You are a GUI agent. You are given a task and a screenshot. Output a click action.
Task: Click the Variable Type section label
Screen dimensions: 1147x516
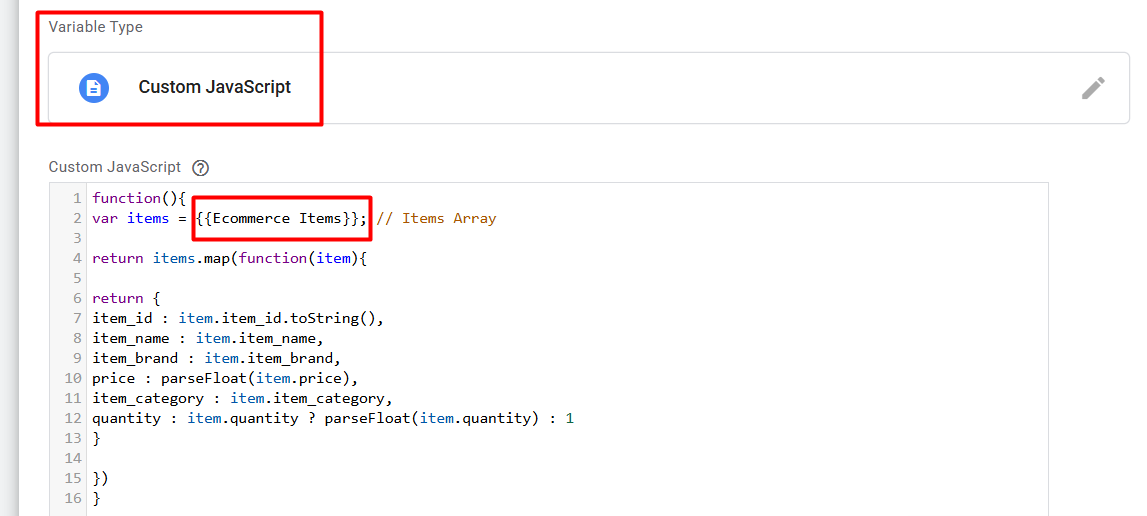click(96, 27)
